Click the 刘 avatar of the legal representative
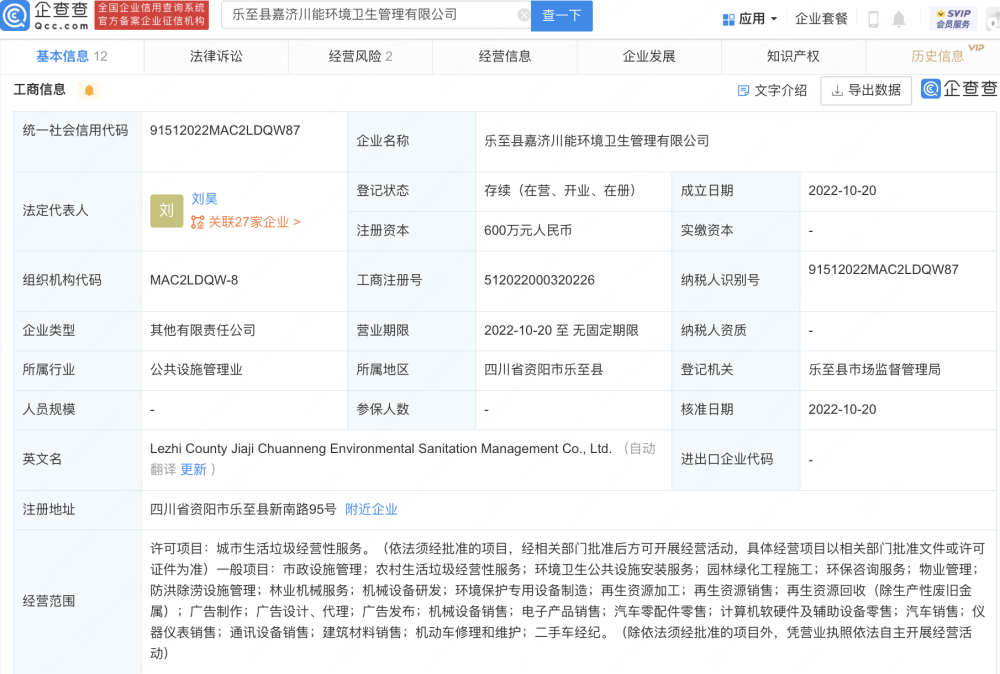This screenshot has height=674, width=1000. click(x=167, y=210)
